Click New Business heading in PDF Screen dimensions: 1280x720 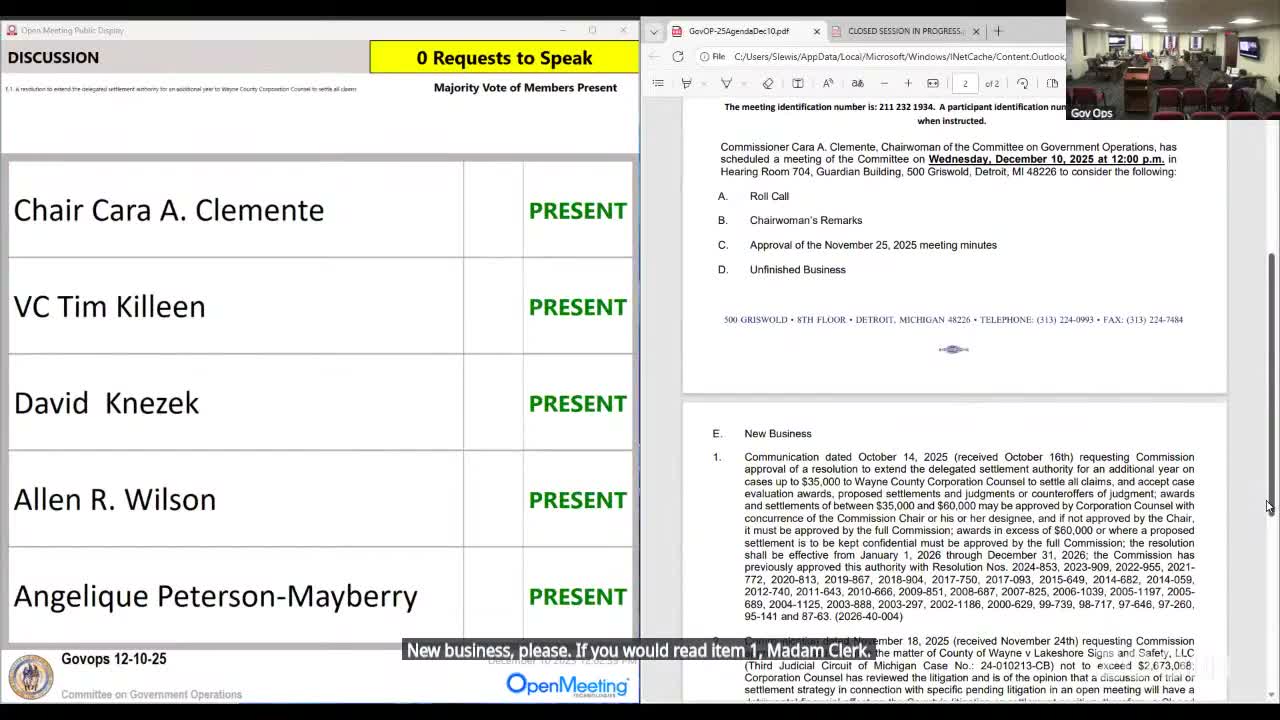coord(778,433)
